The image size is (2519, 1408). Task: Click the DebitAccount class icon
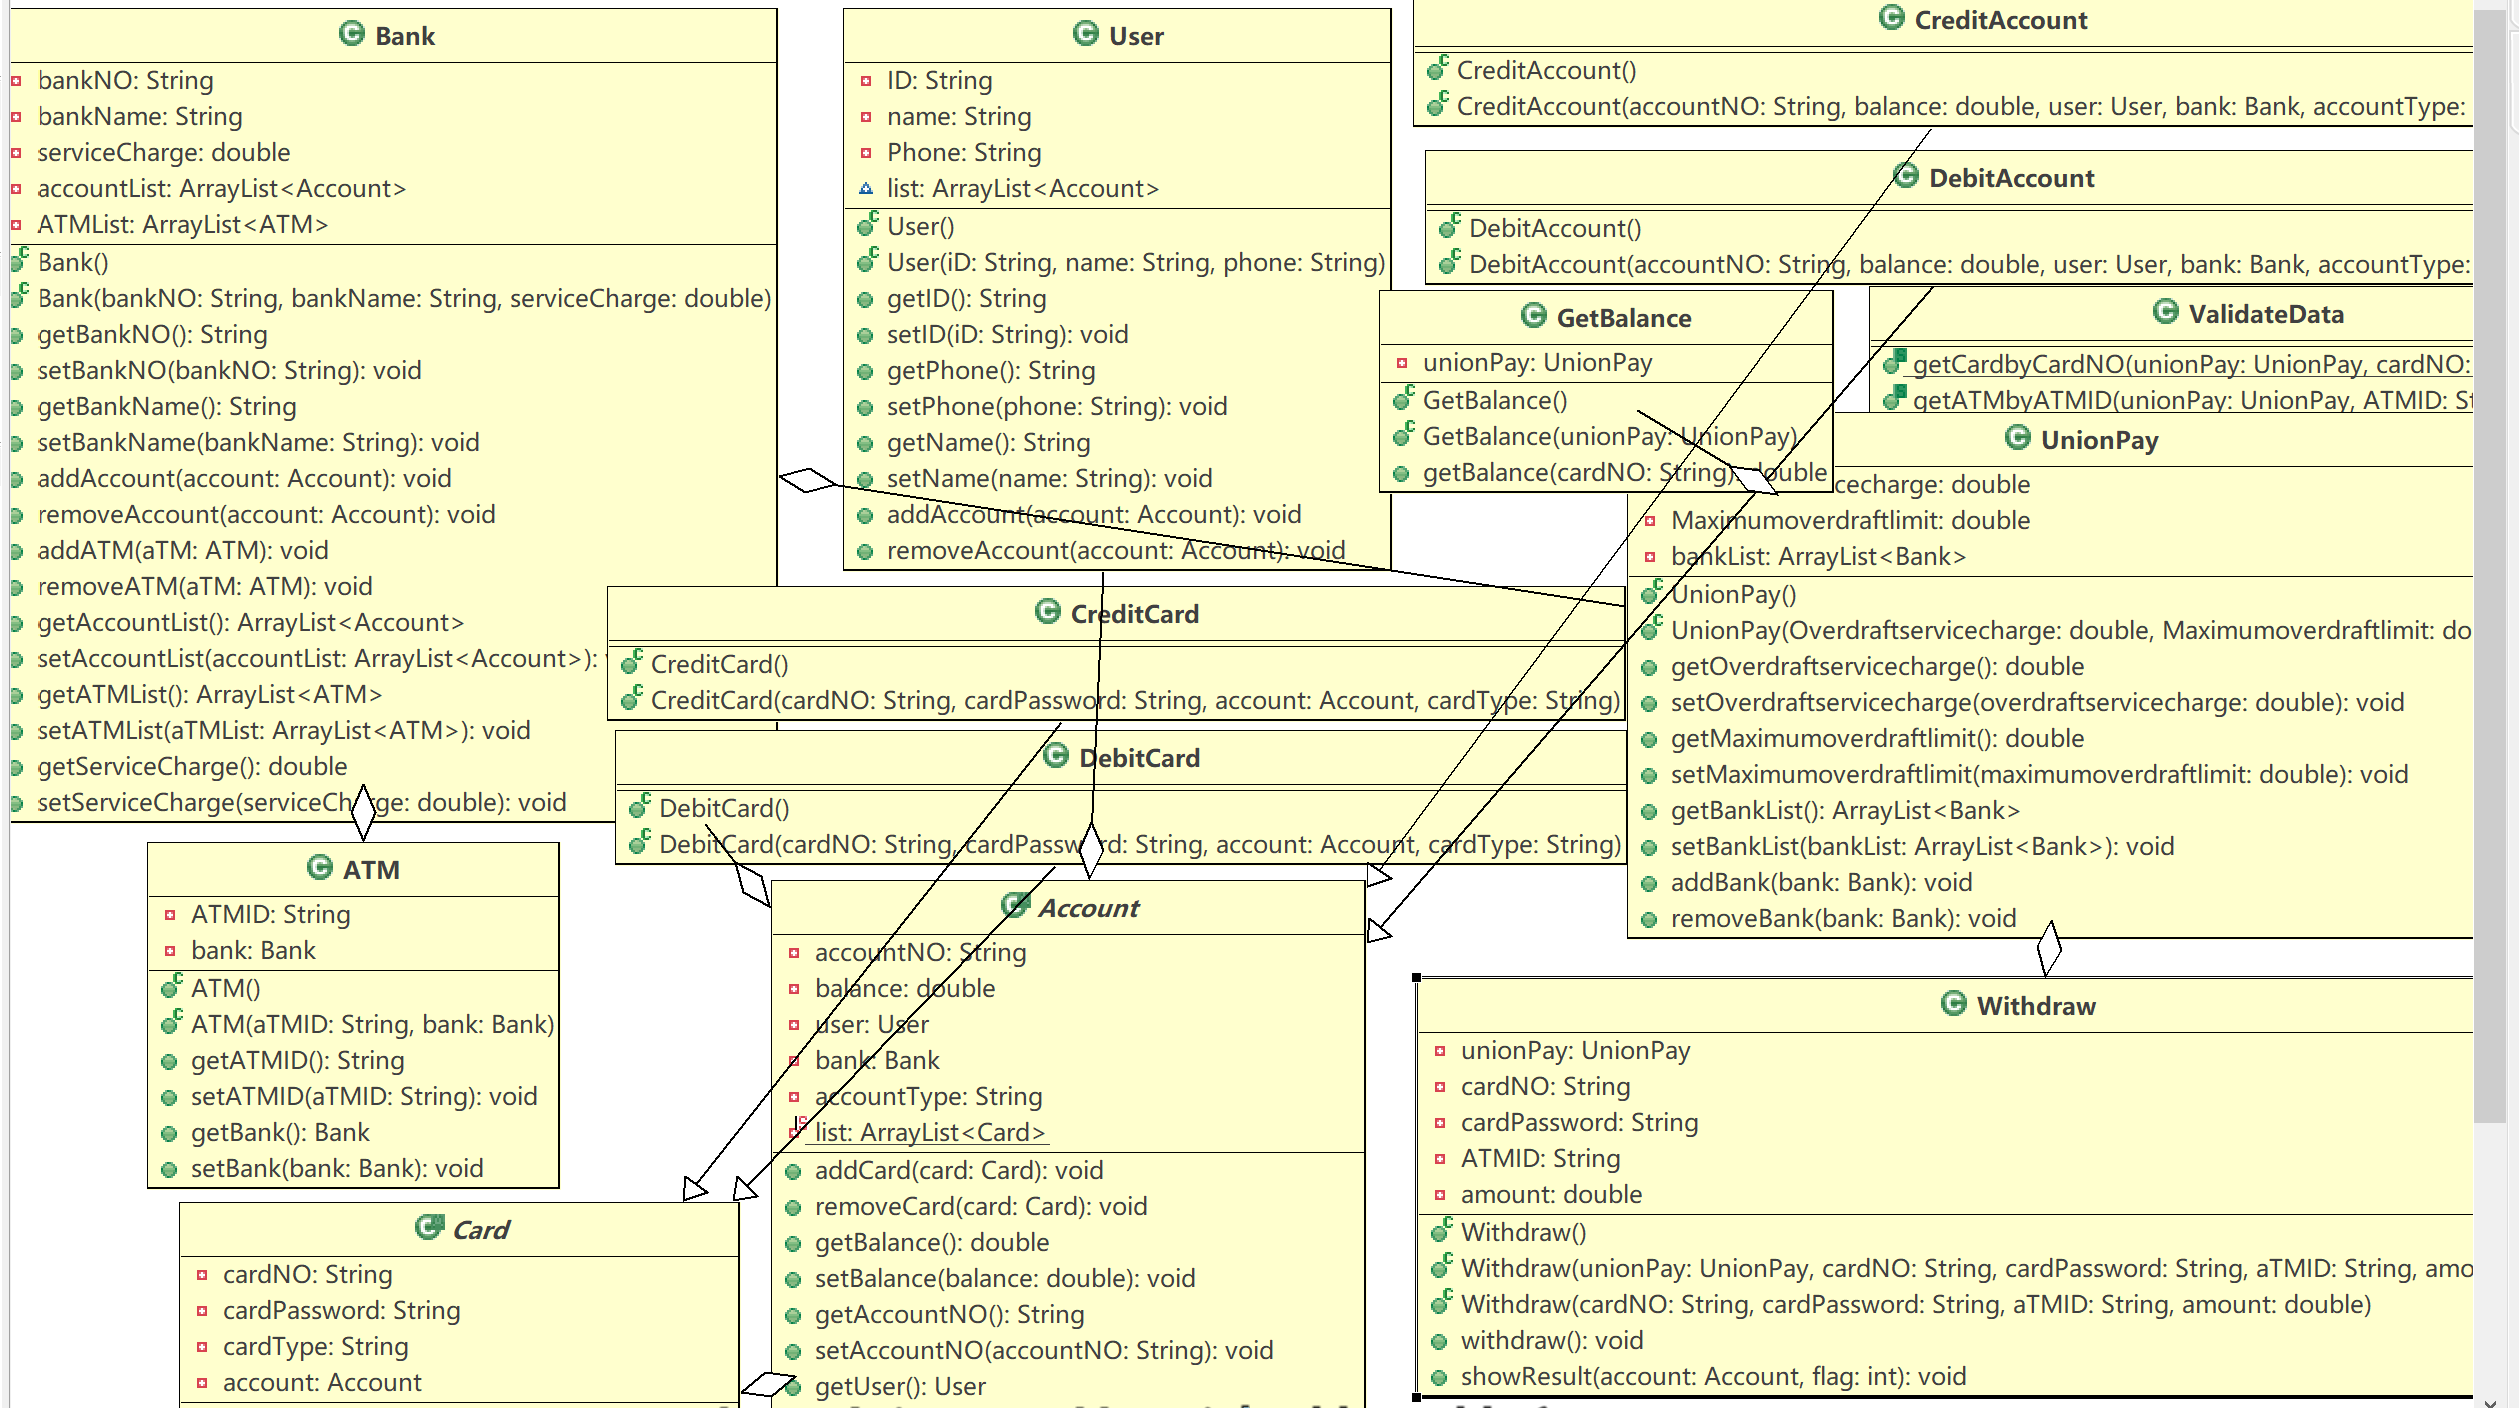pyautogui.click(x=1905, y=176)
